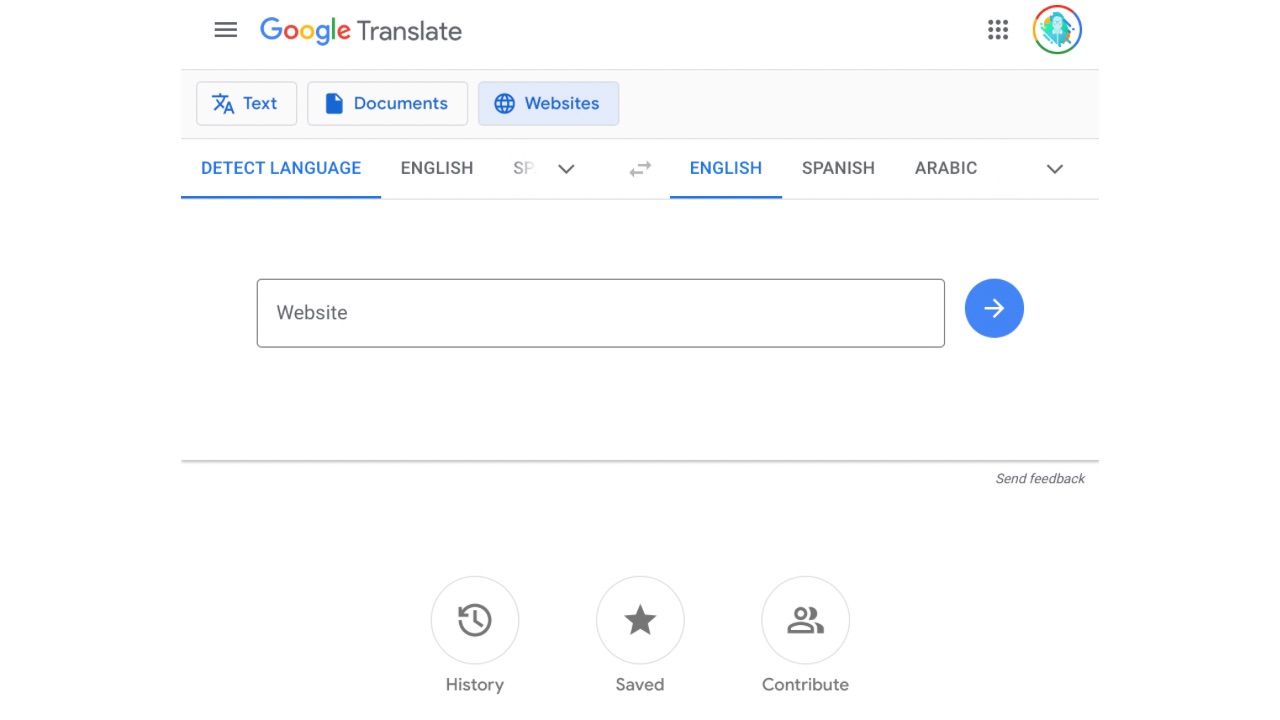Choose English as target language
Image resolution: width=1280 pixels, height=720 pixels.
coord(725,168)
